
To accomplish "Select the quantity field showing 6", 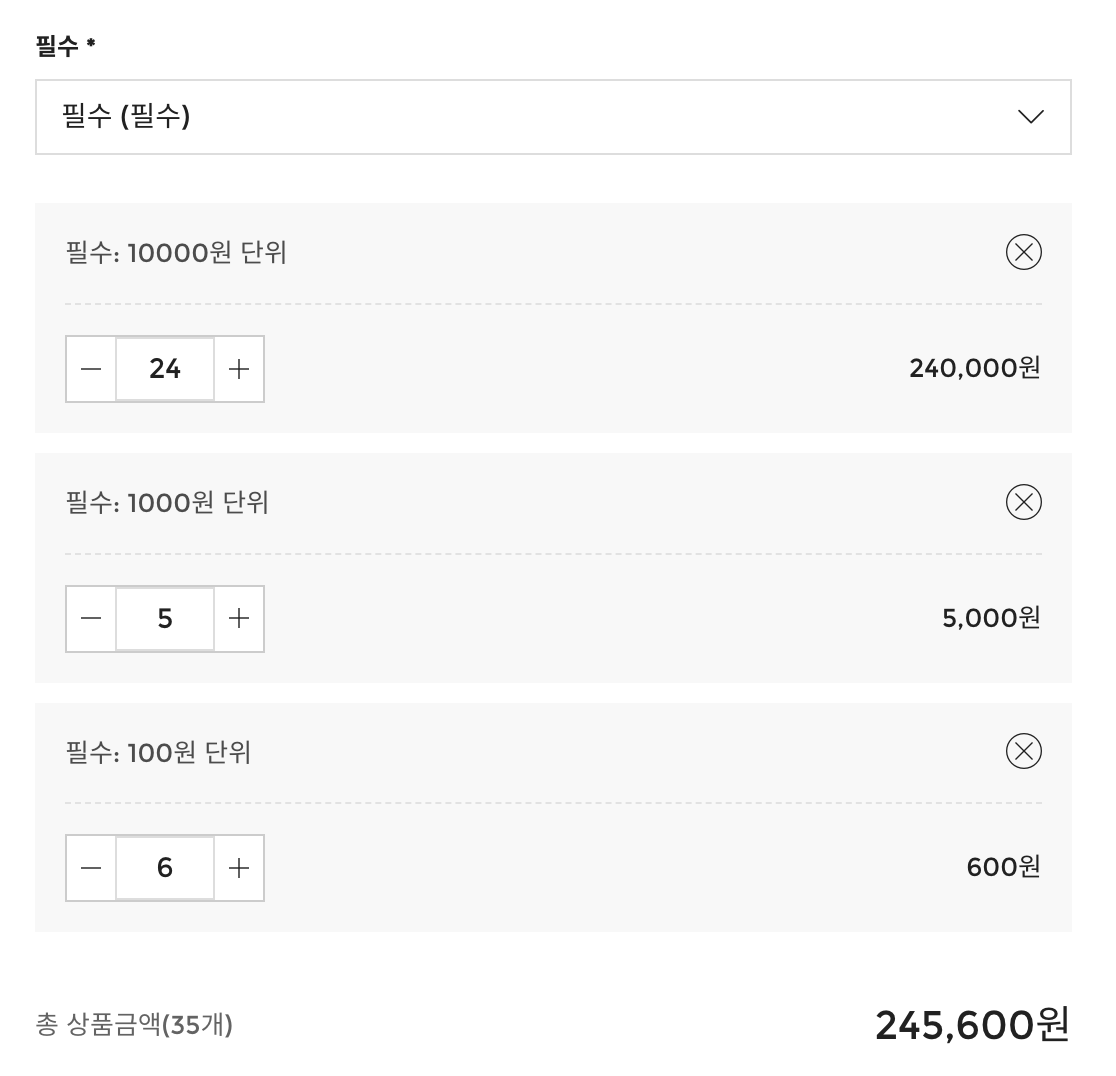I will [x=165, y=868].
